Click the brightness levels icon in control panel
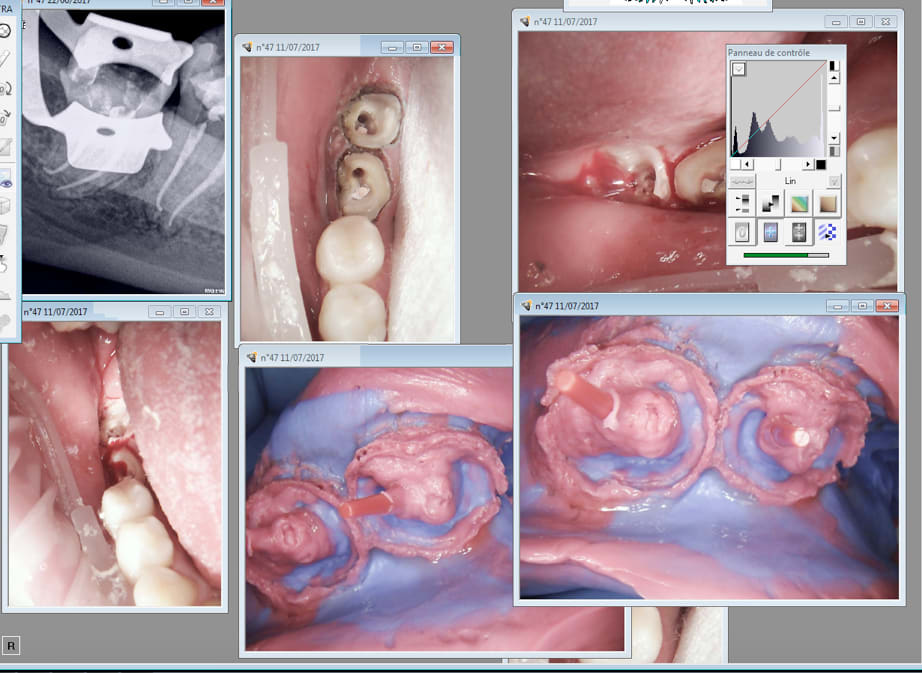The width and height of the screenshot is (922, 673). tap(742, 204)
